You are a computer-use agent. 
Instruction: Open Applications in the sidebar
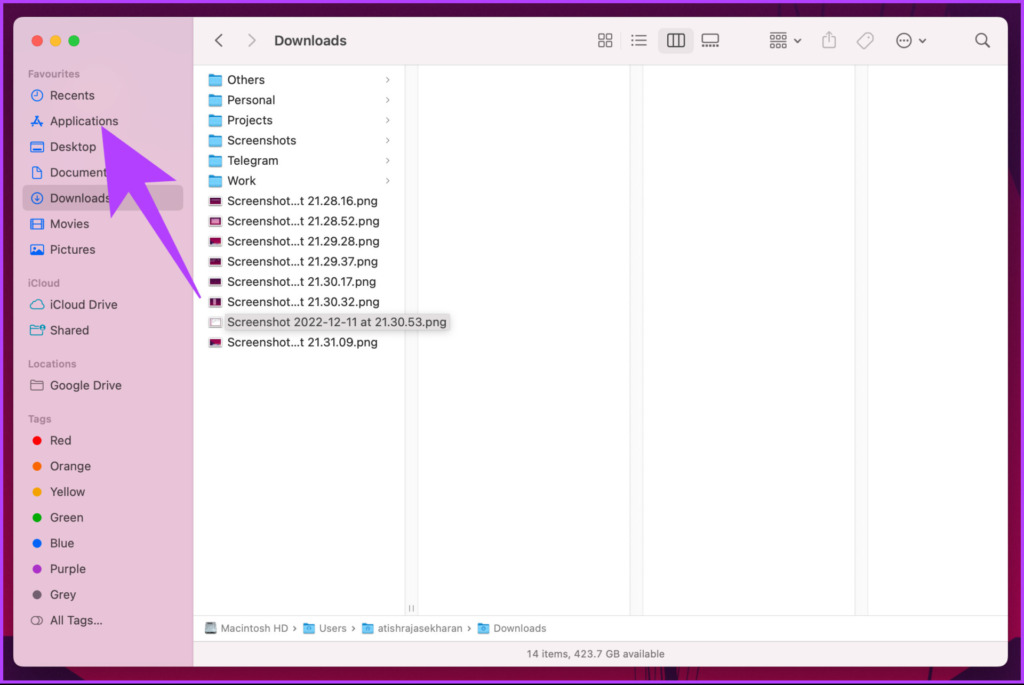click(103, 121)
